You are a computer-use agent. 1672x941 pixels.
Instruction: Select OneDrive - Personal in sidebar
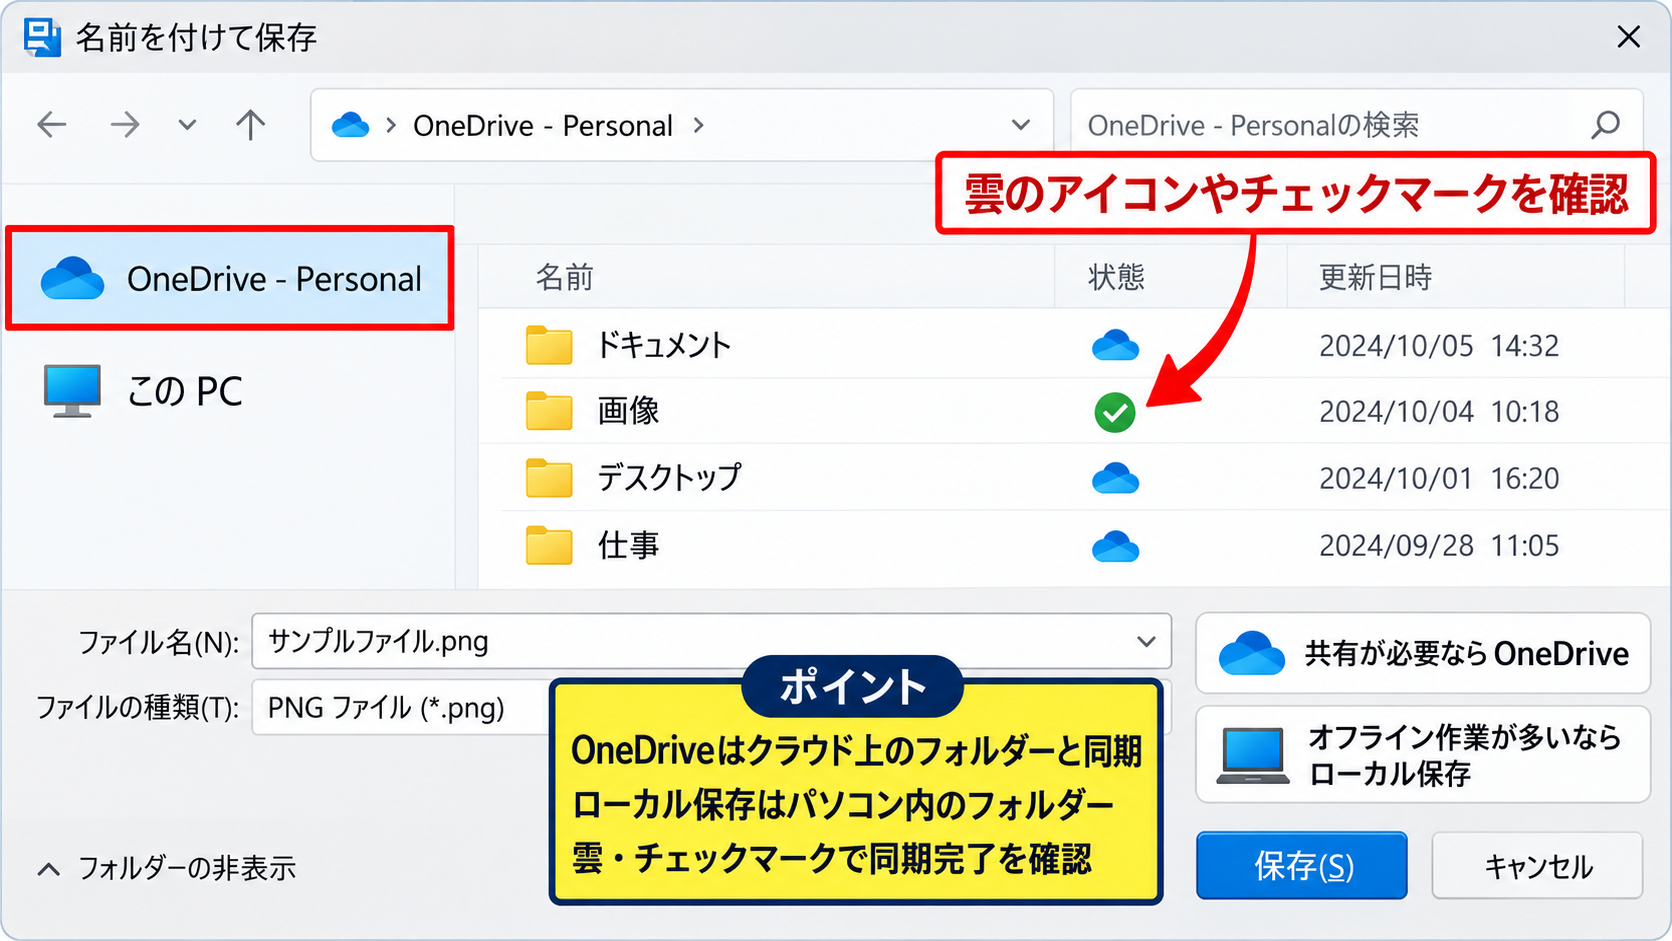[230, 278]
